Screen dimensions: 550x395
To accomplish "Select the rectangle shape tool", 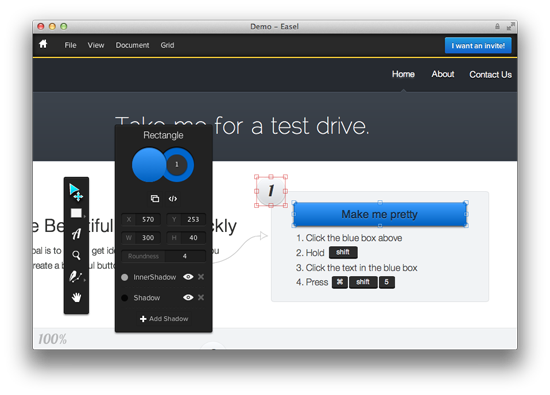I will coord(76,213).
